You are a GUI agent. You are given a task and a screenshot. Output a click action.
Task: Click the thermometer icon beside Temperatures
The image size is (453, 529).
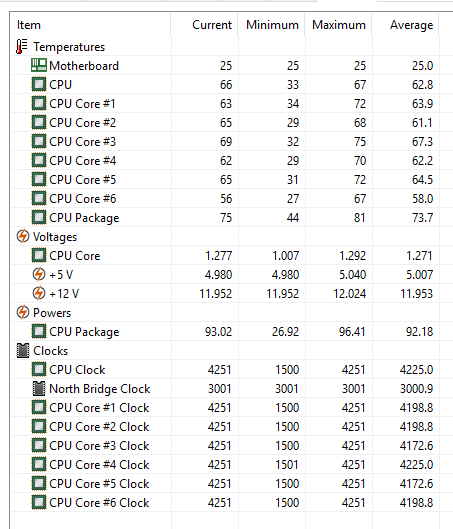coord(22,47)
